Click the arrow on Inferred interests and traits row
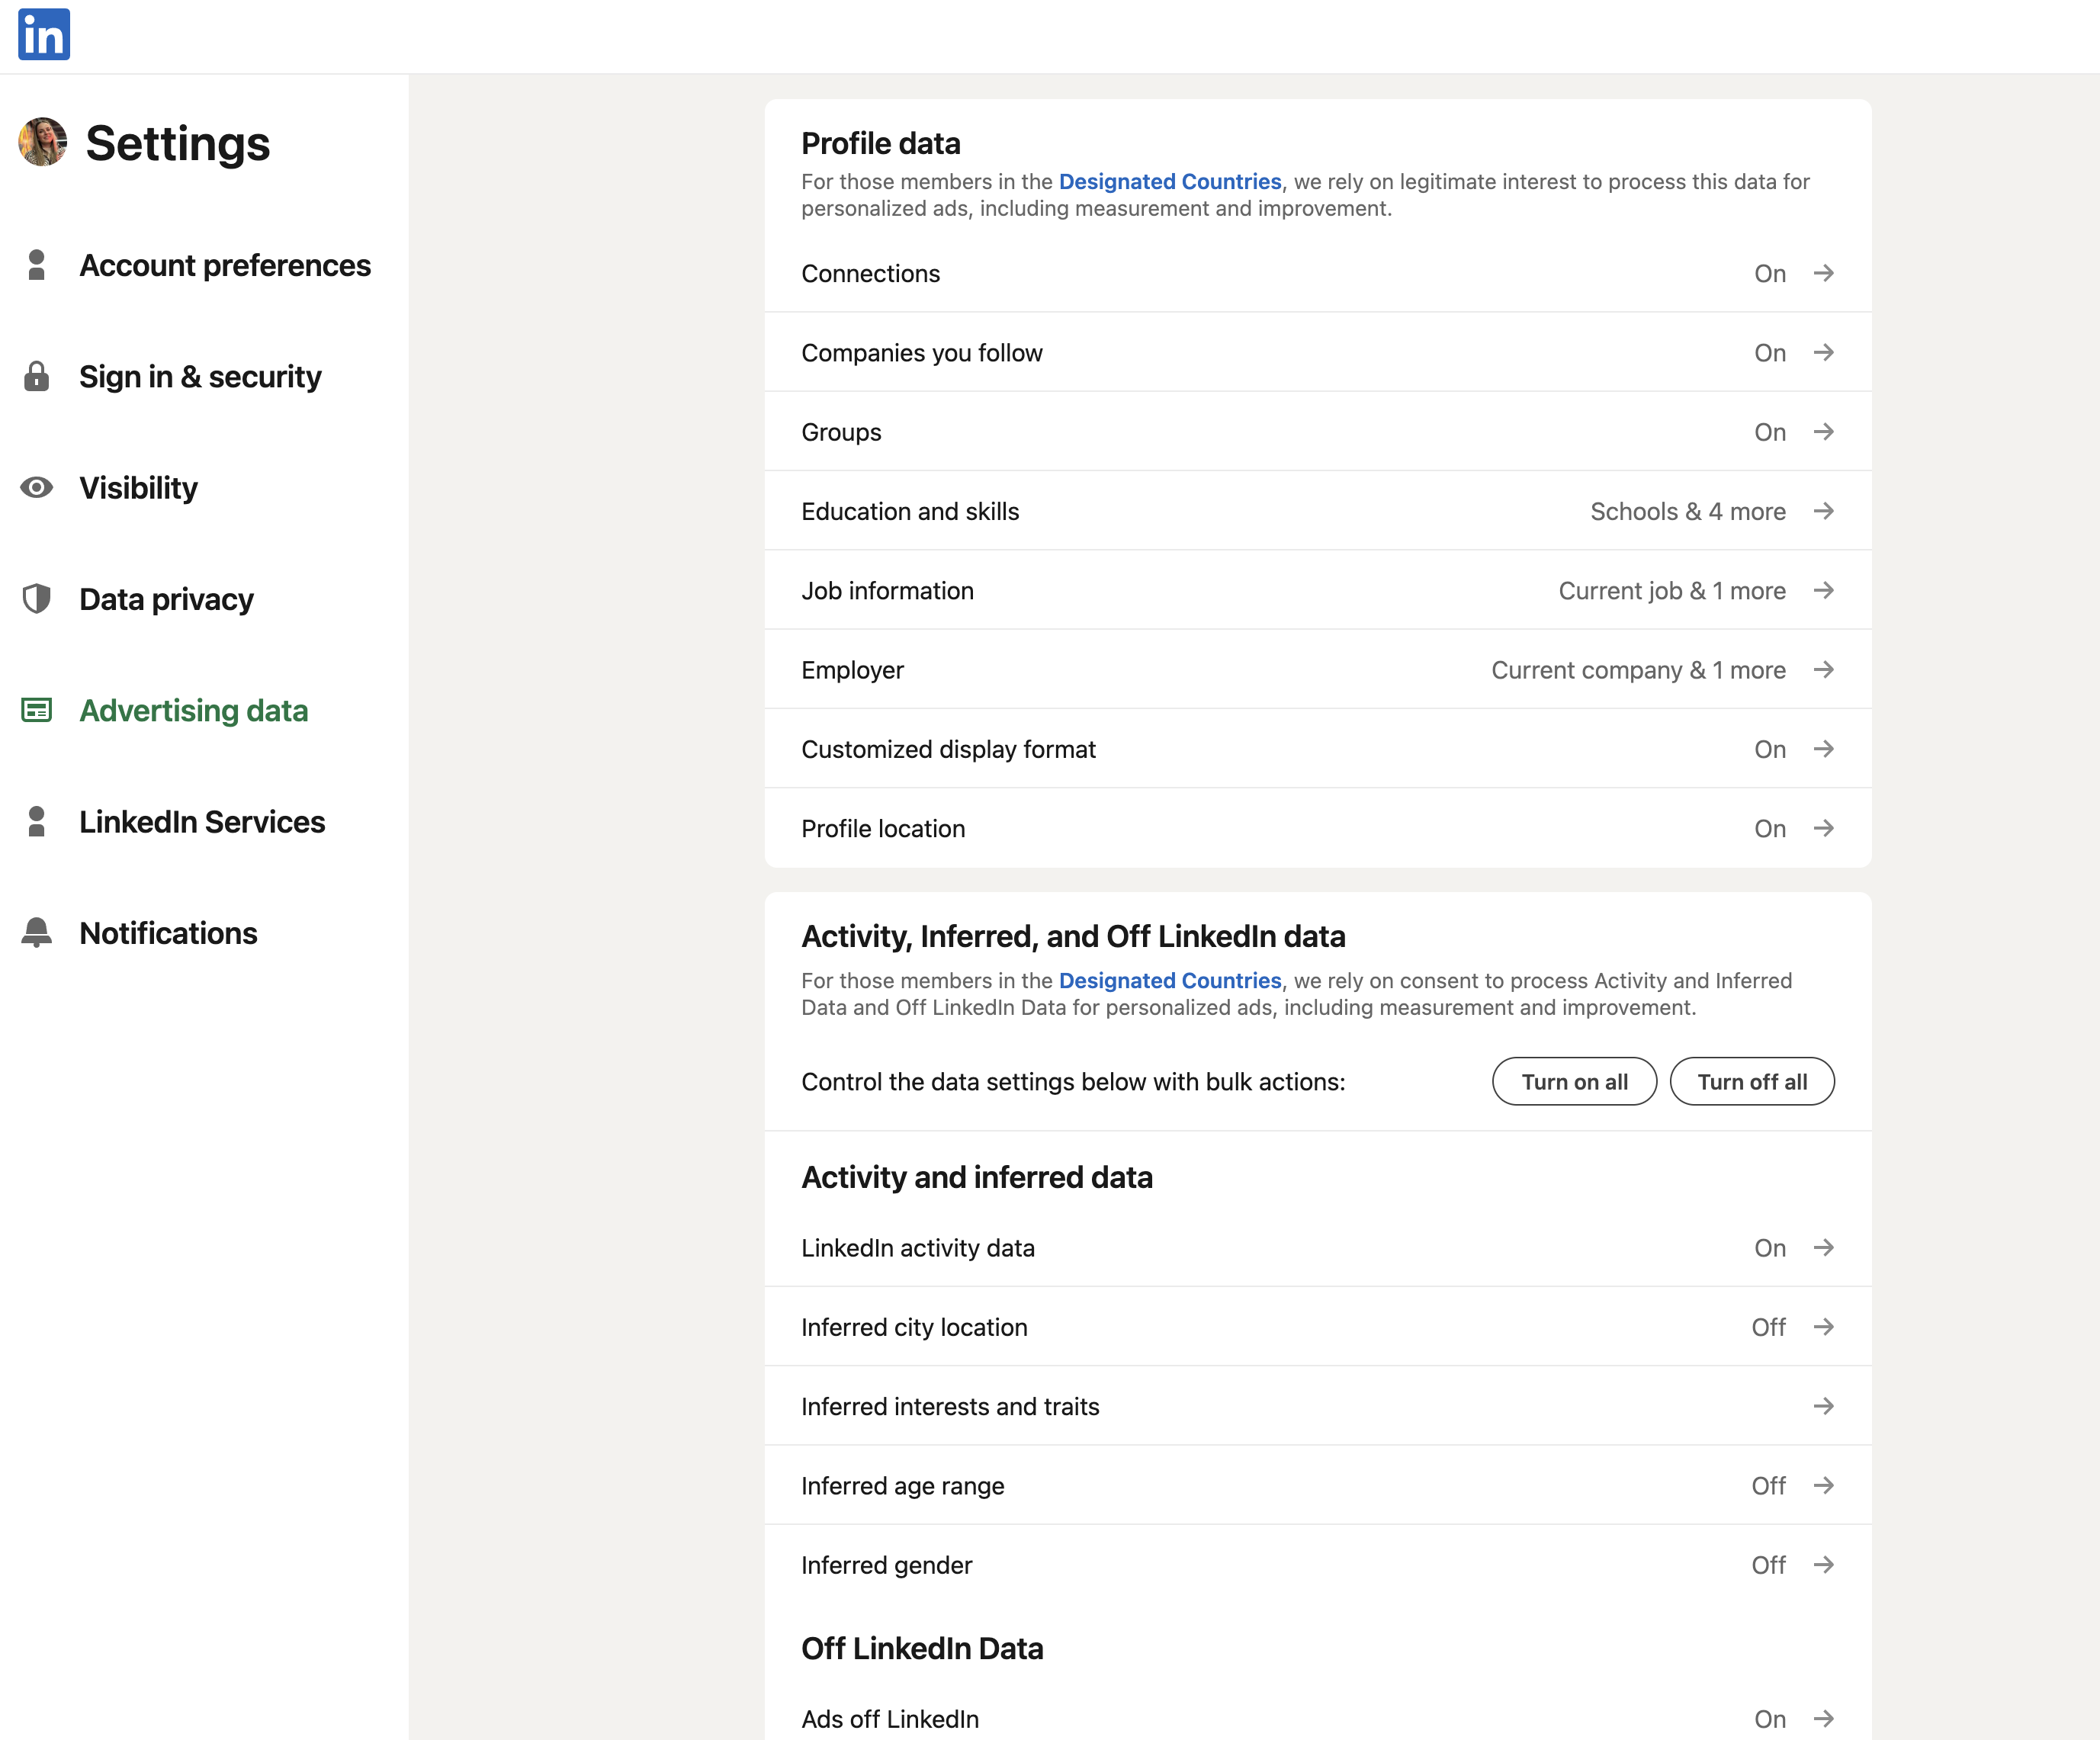2100x1740 pixels. [1823, 1406]
